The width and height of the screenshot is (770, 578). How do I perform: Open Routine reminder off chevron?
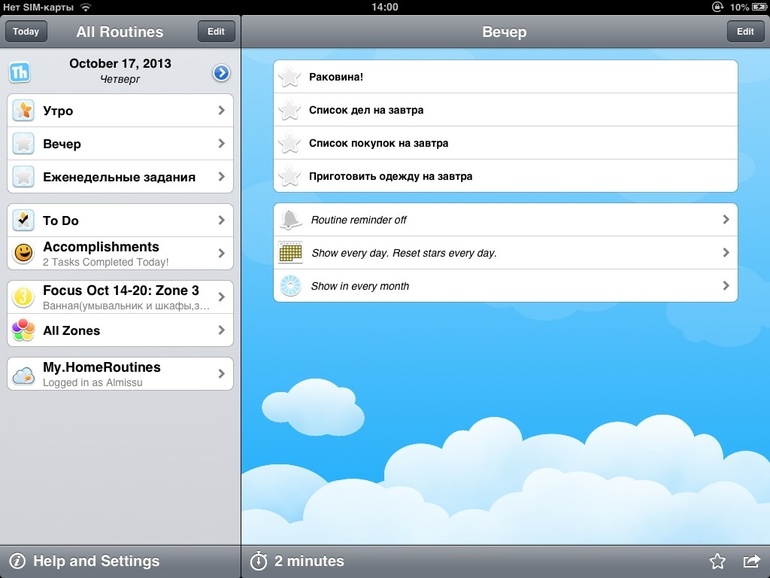[726, 220]
